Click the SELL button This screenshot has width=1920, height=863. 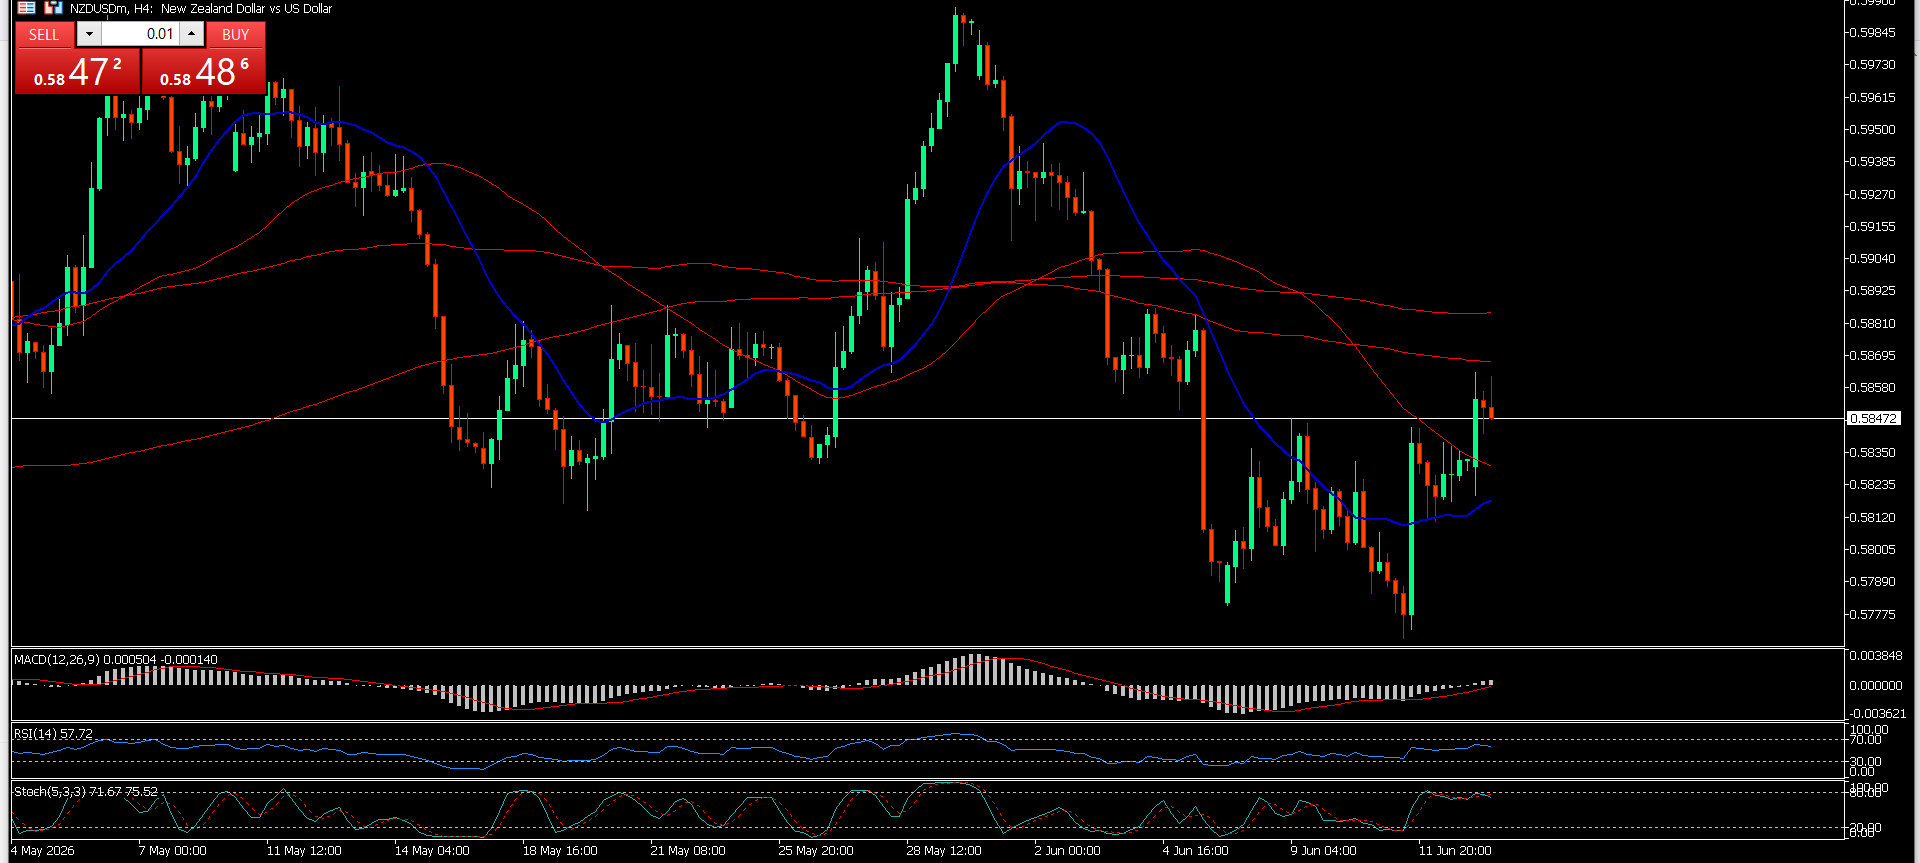44,34
